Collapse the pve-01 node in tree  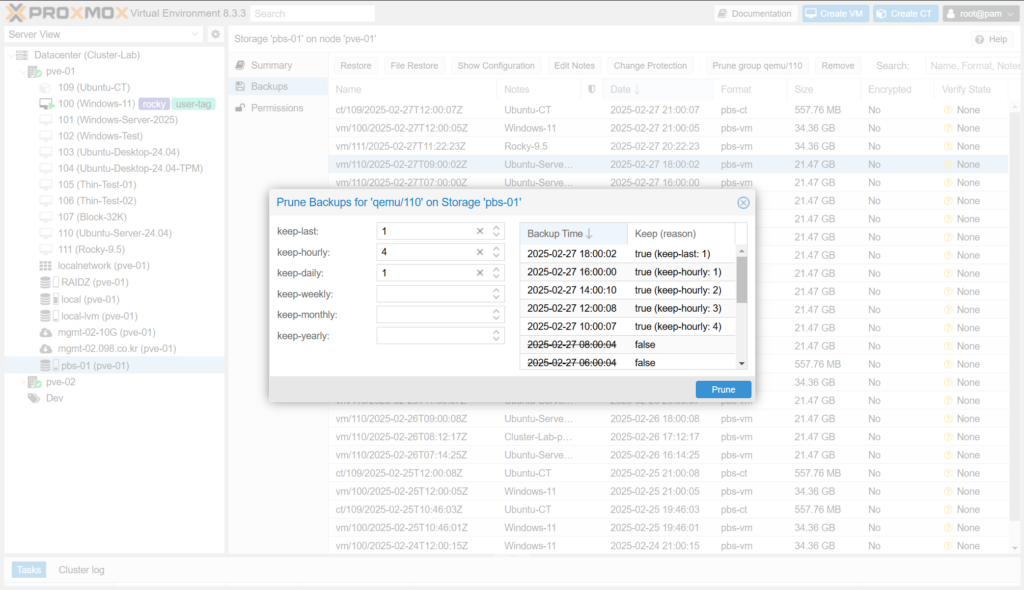point(21,72)
